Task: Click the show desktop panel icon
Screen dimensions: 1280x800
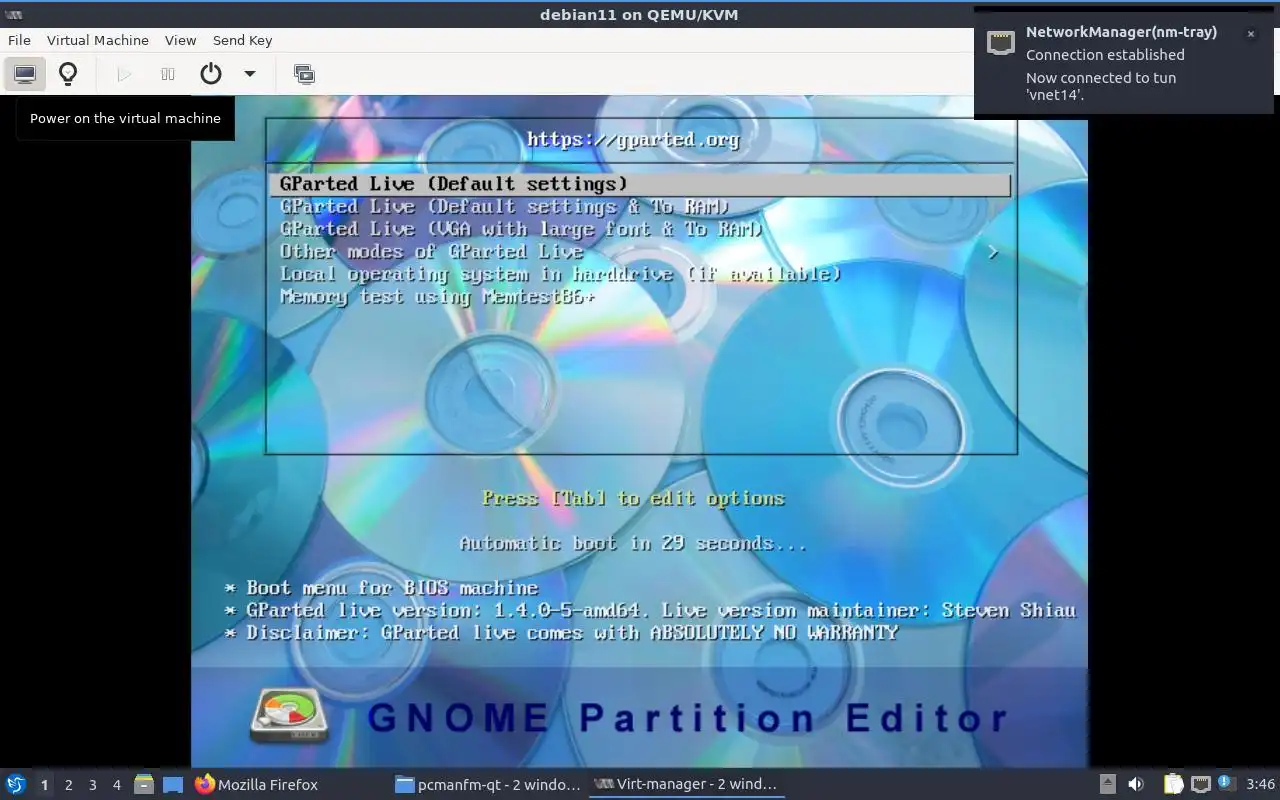Action: (173, 785)
